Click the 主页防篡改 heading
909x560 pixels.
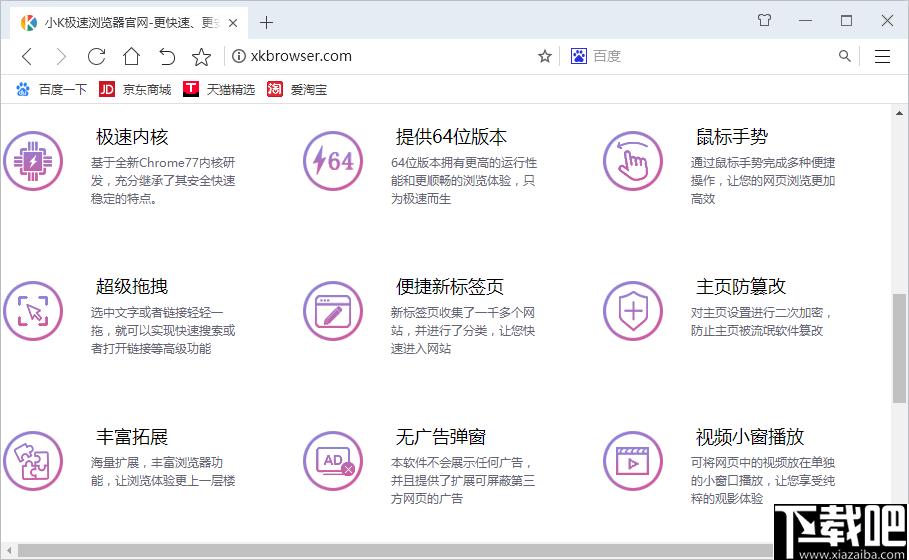(x=741, y=286)
